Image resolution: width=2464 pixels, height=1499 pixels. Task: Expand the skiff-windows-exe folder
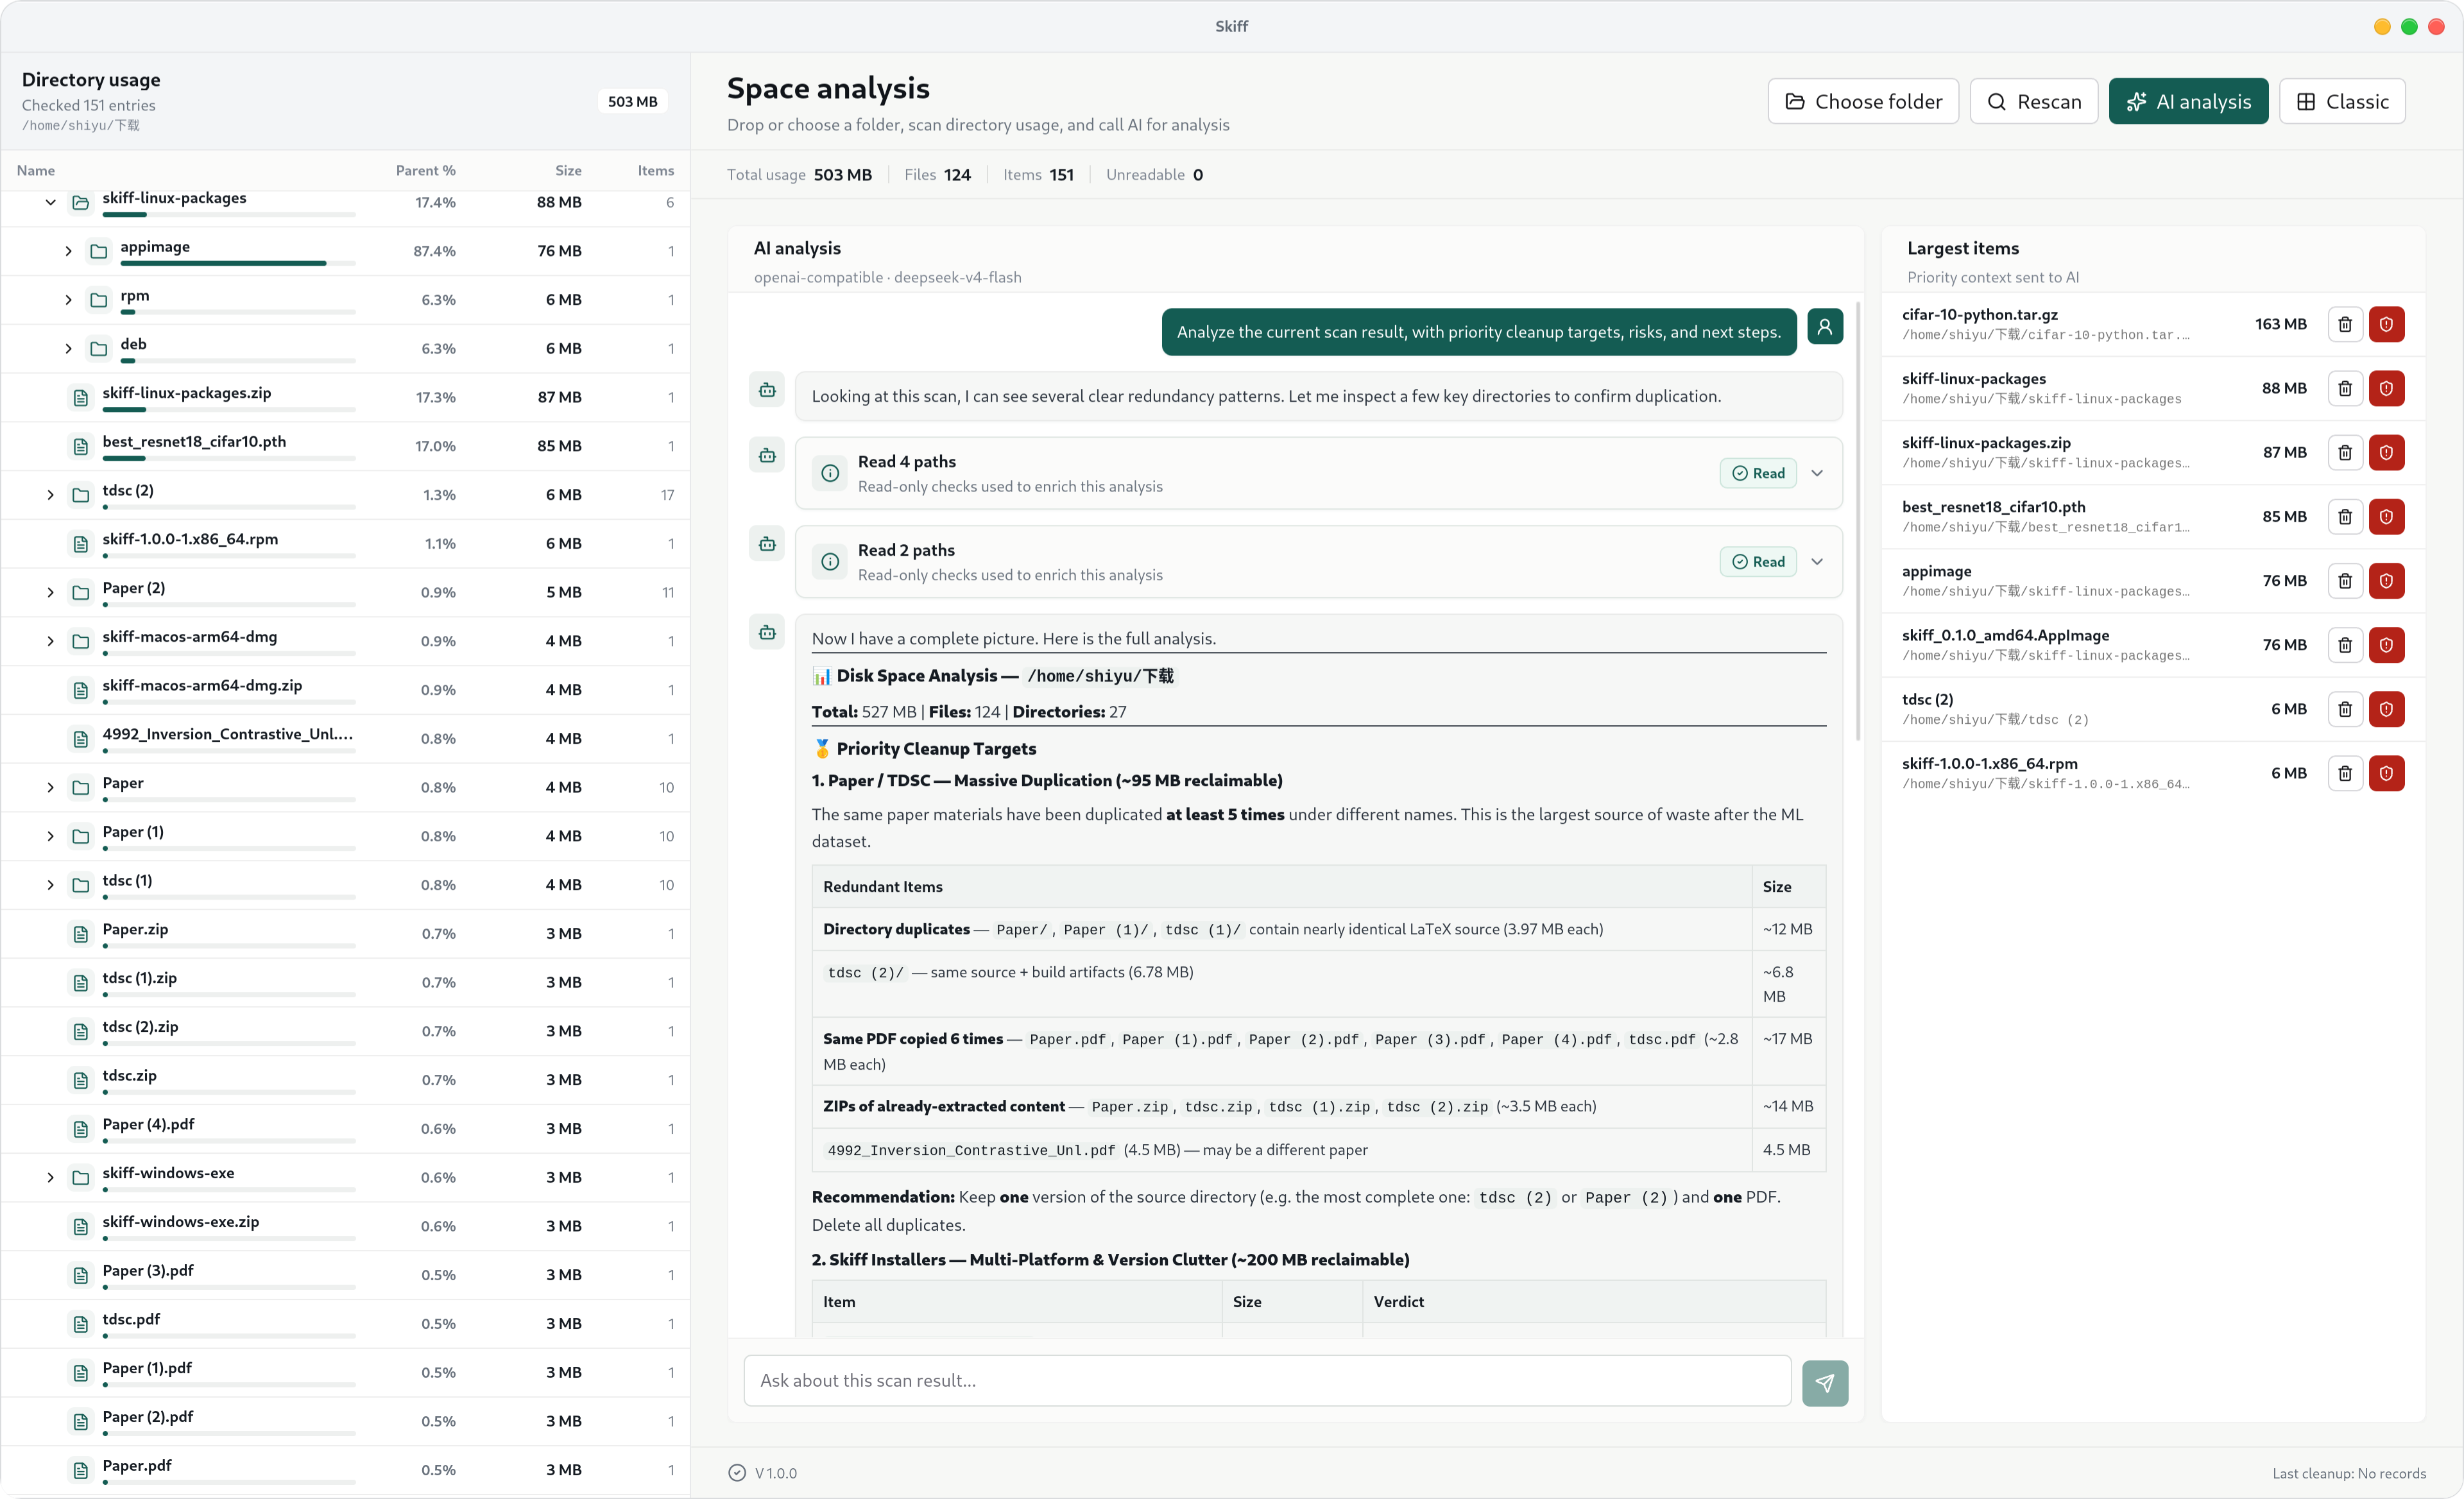click(x=50, y=1178)
